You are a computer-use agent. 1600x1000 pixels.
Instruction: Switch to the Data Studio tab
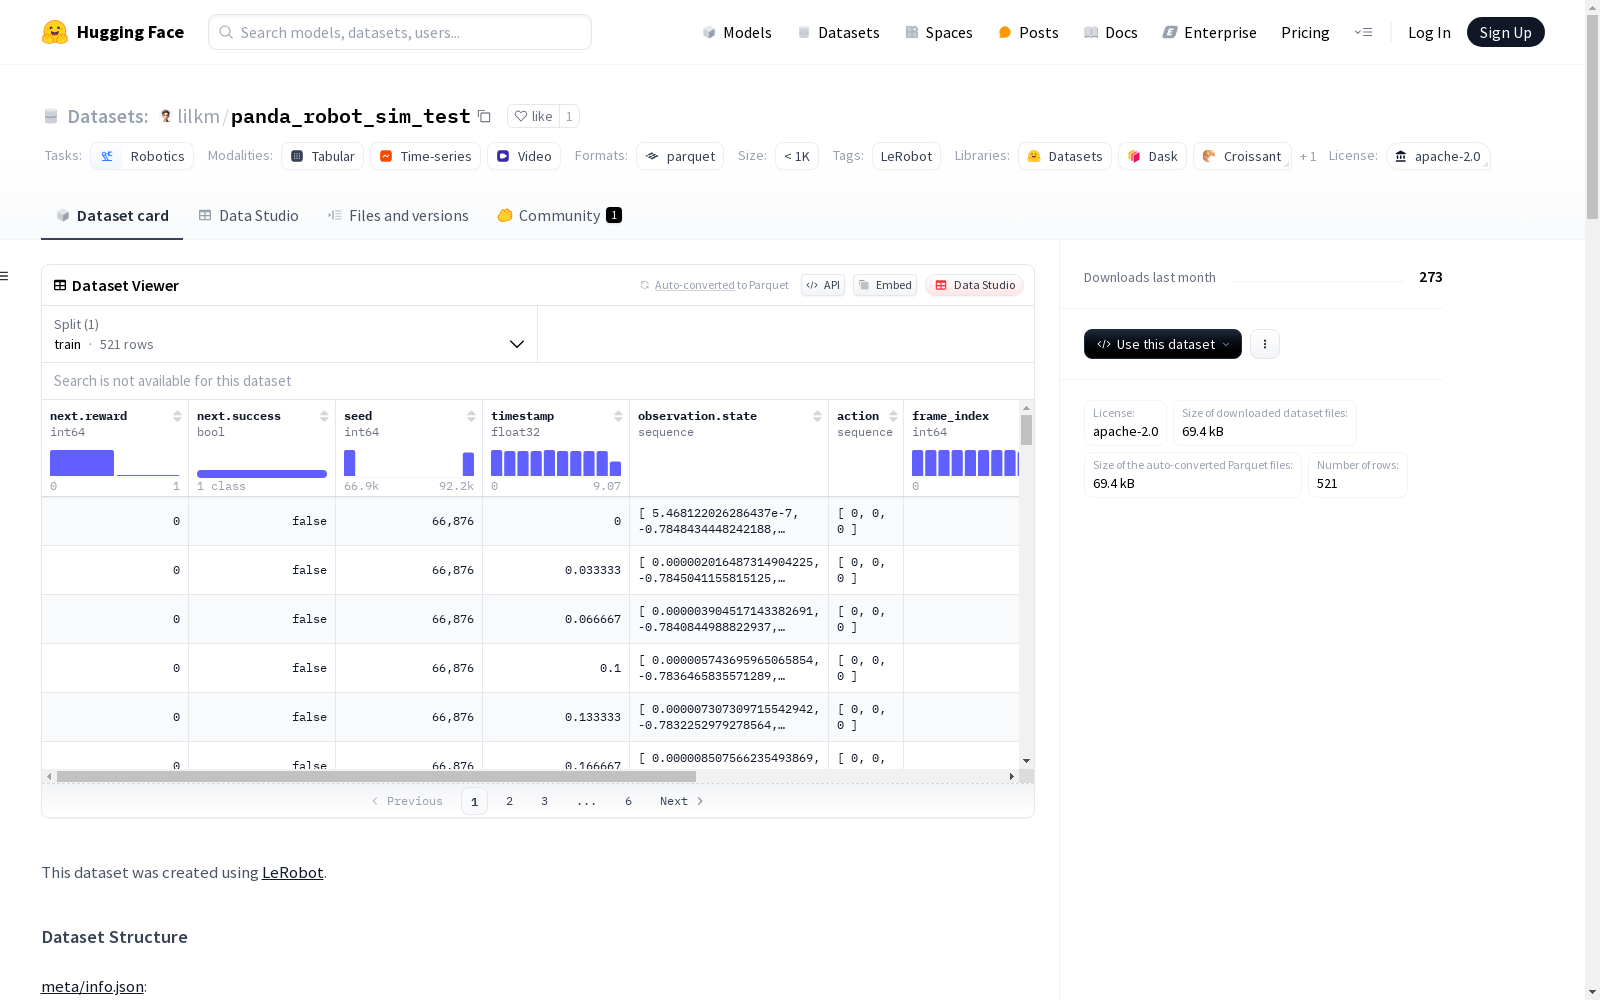point(249,215)
